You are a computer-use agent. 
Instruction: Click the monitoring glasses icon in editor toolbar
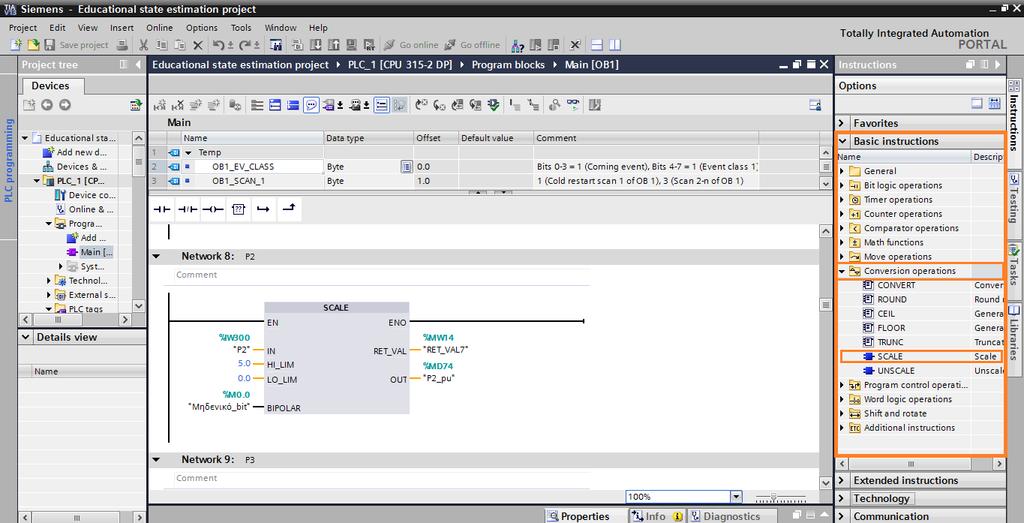573,104
